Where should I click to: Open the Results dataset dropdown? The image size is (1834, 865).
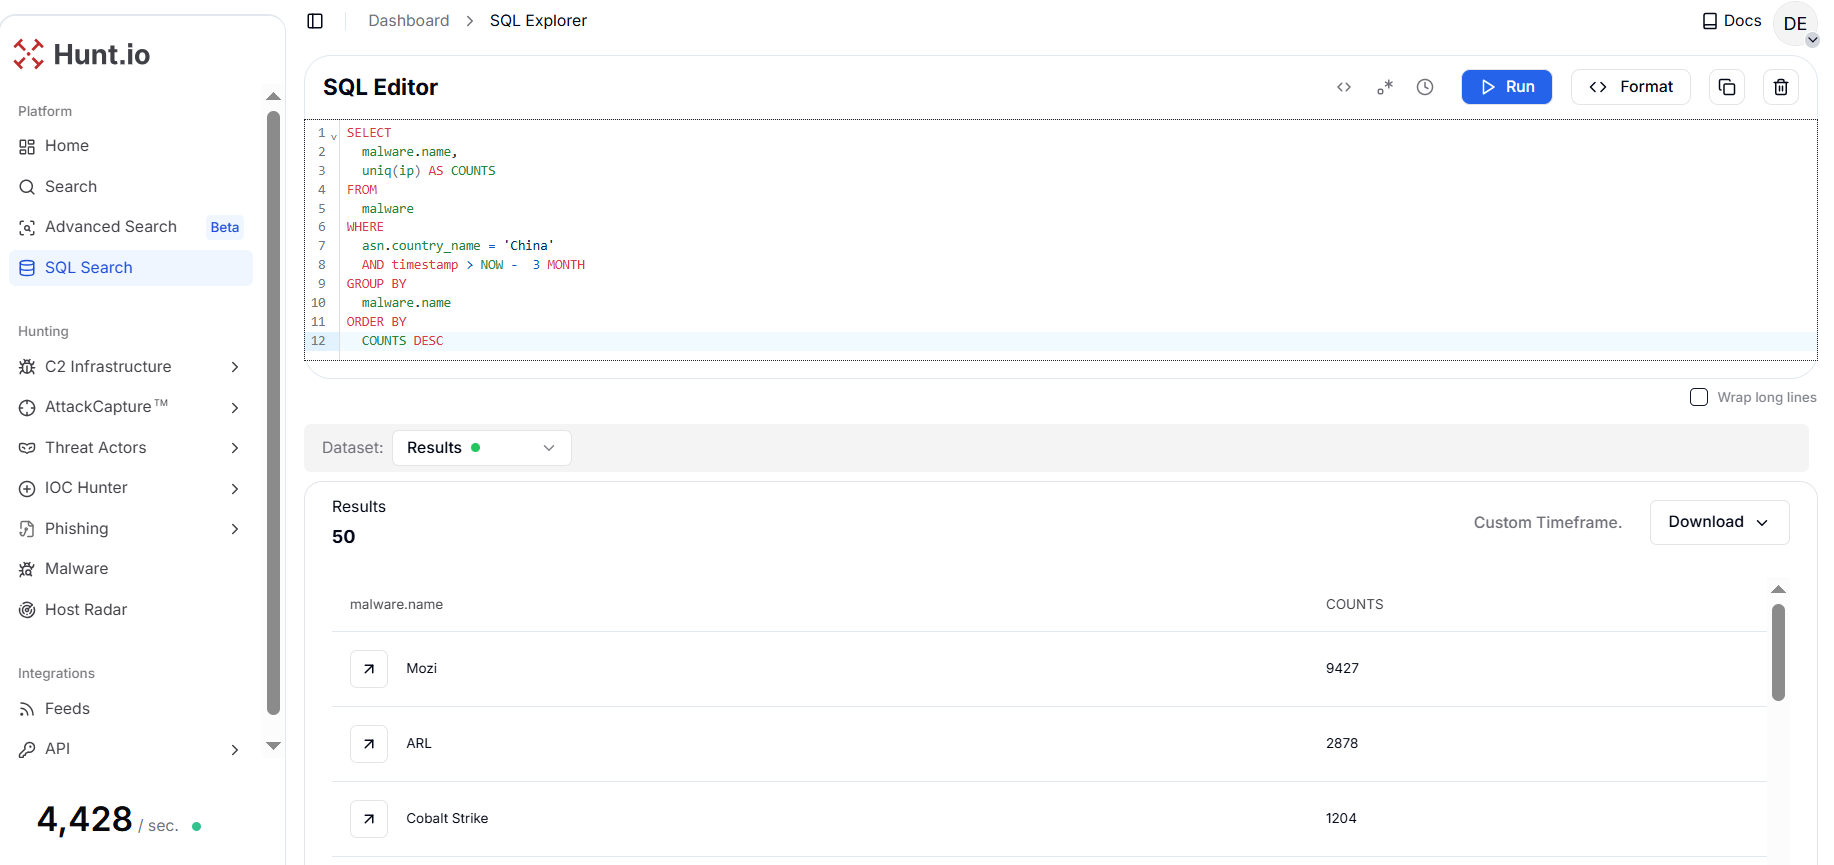[x=481, y=448]
